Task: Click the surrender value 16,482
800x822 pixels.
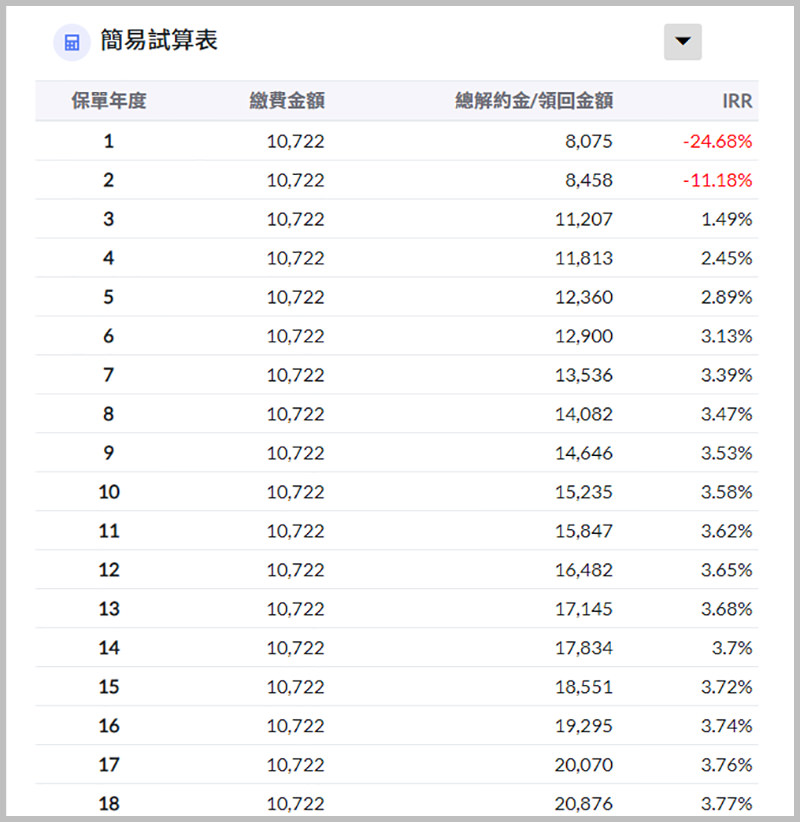Action: coord(584,570)
